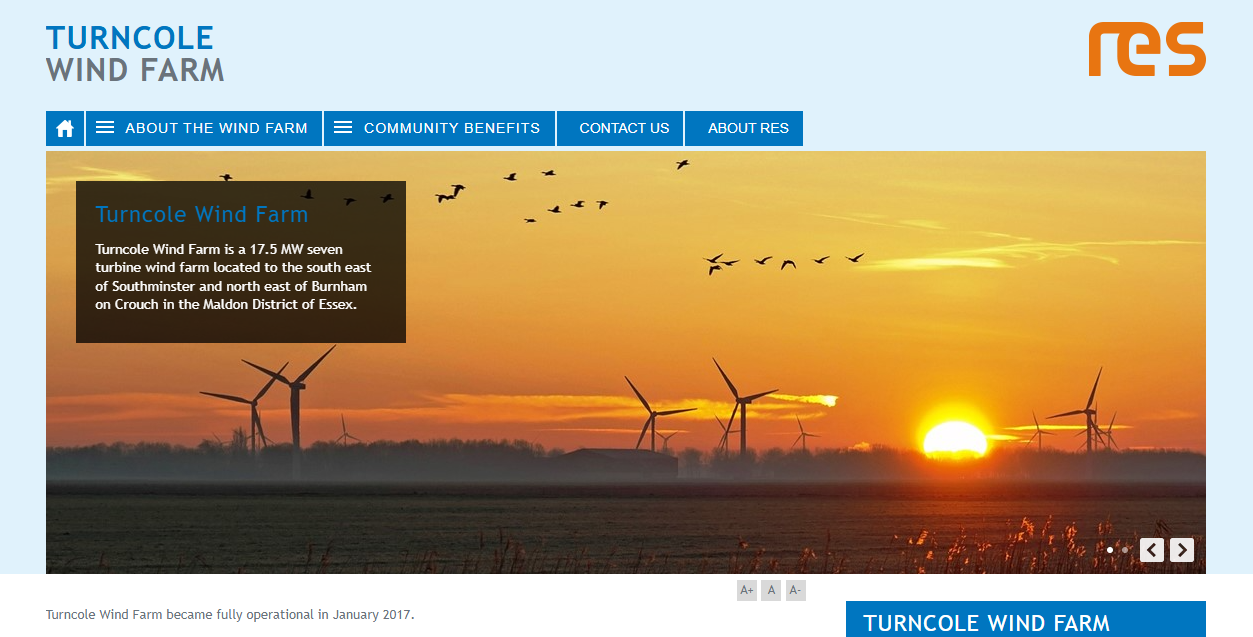Reset font size with the middle A control

pos(771,590)
